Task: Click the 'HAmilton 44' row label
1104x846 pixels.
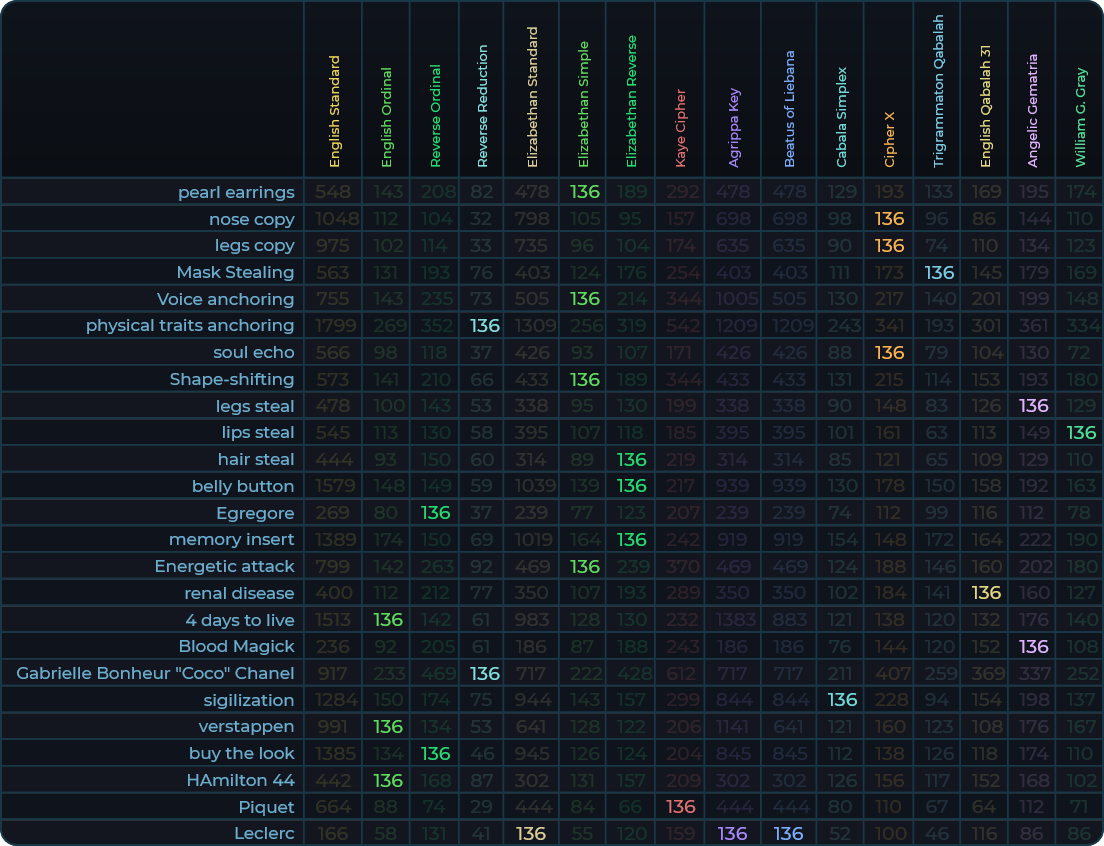Action: (240, 780)
